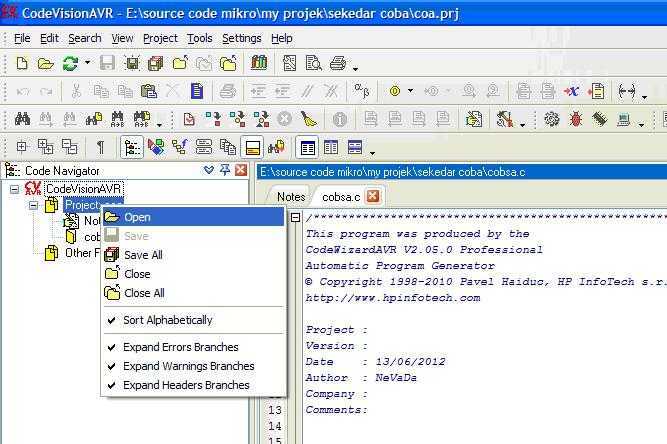667x444 pixels.
Task: Click the Paste clipboard icon
Action: tap(149, 91)
